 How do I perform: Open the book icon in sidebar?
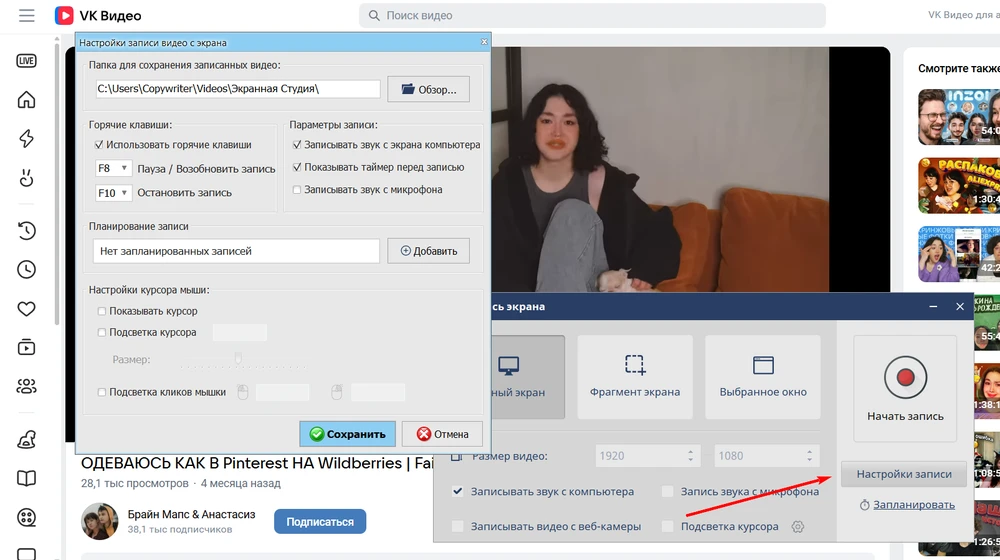click(x=26, y=478)
